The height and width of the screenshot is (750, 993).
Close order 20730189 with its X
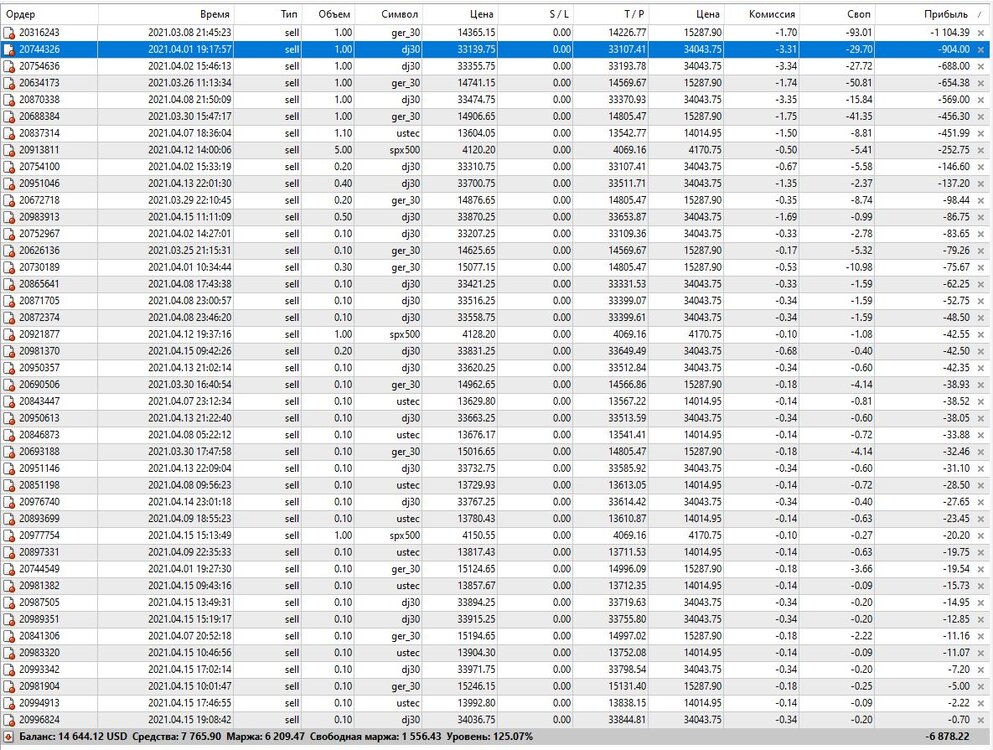[x=981, y=268]
